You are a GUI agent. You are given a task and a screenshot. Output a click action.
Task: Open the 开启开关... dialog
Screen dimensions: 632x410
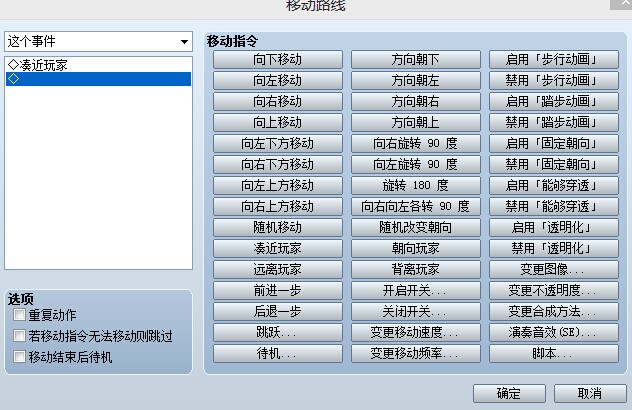[416, 290]
